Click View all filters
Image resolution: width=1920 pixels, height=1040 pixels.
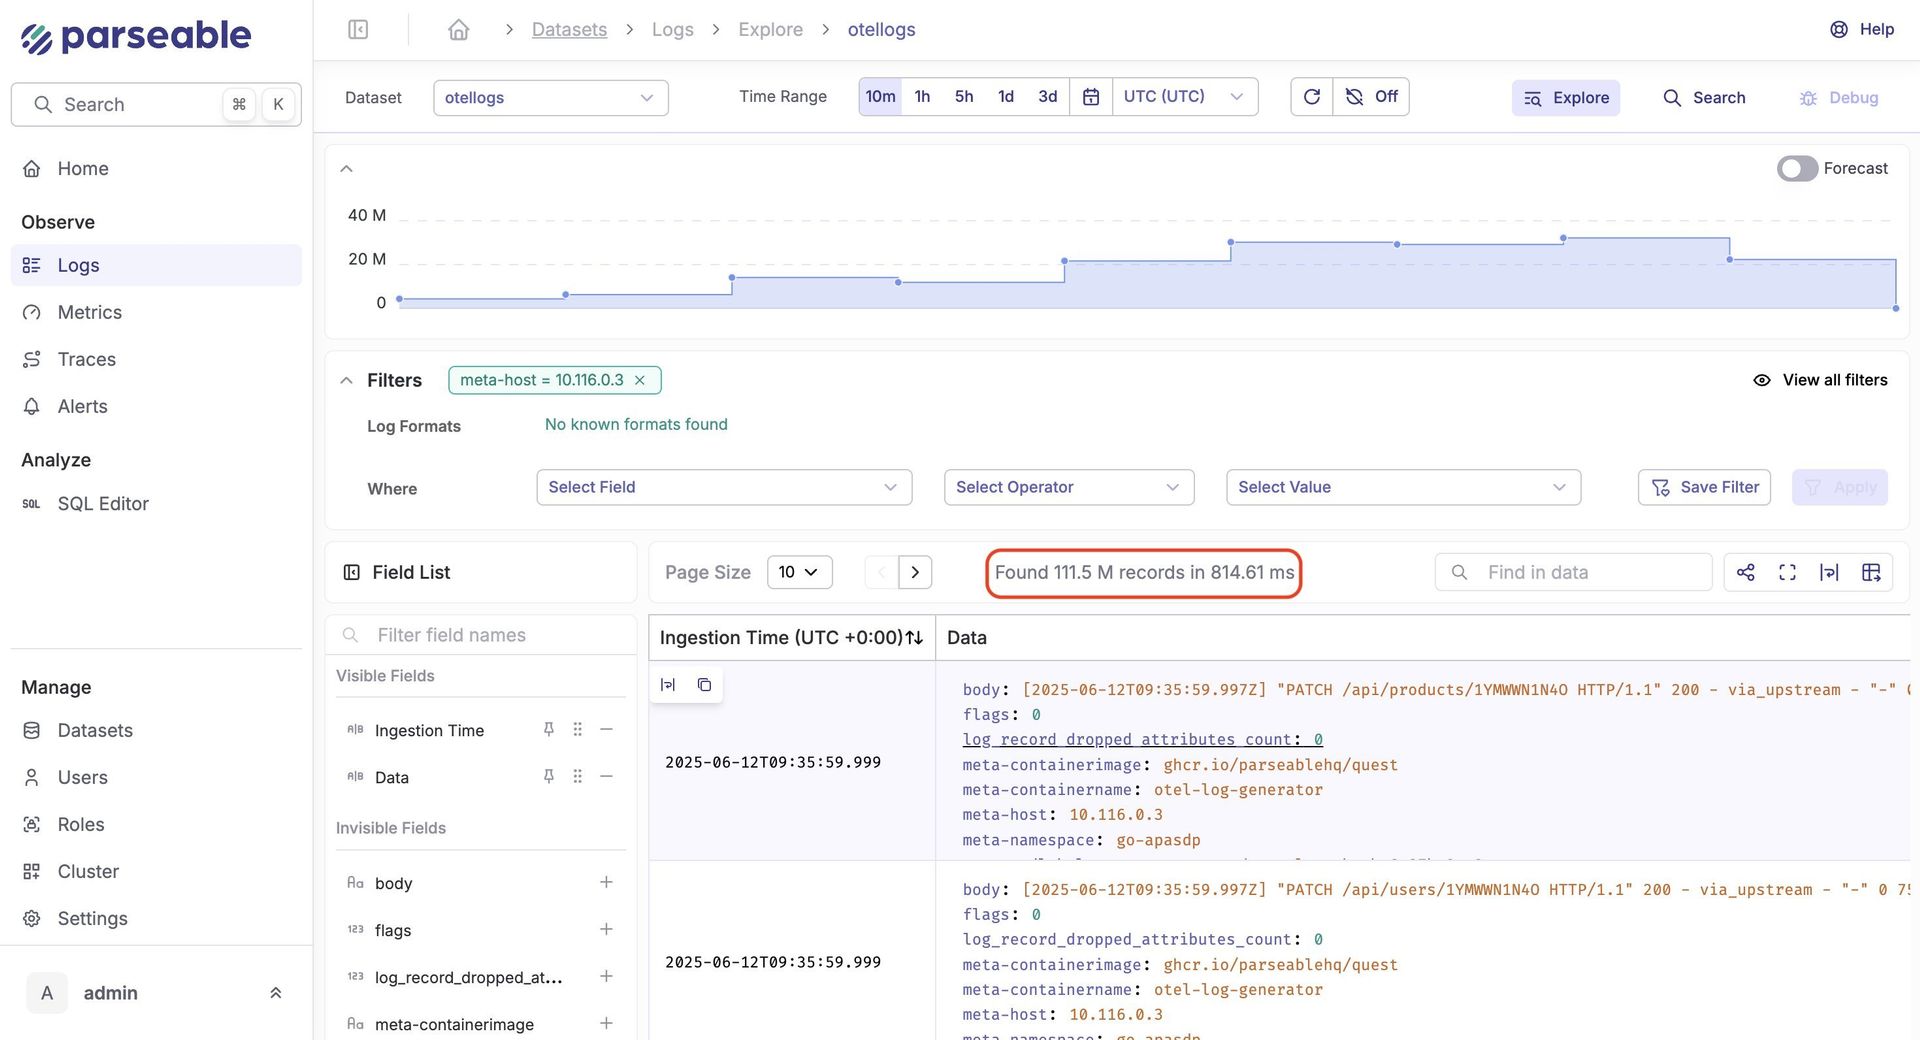(1820, 380)
